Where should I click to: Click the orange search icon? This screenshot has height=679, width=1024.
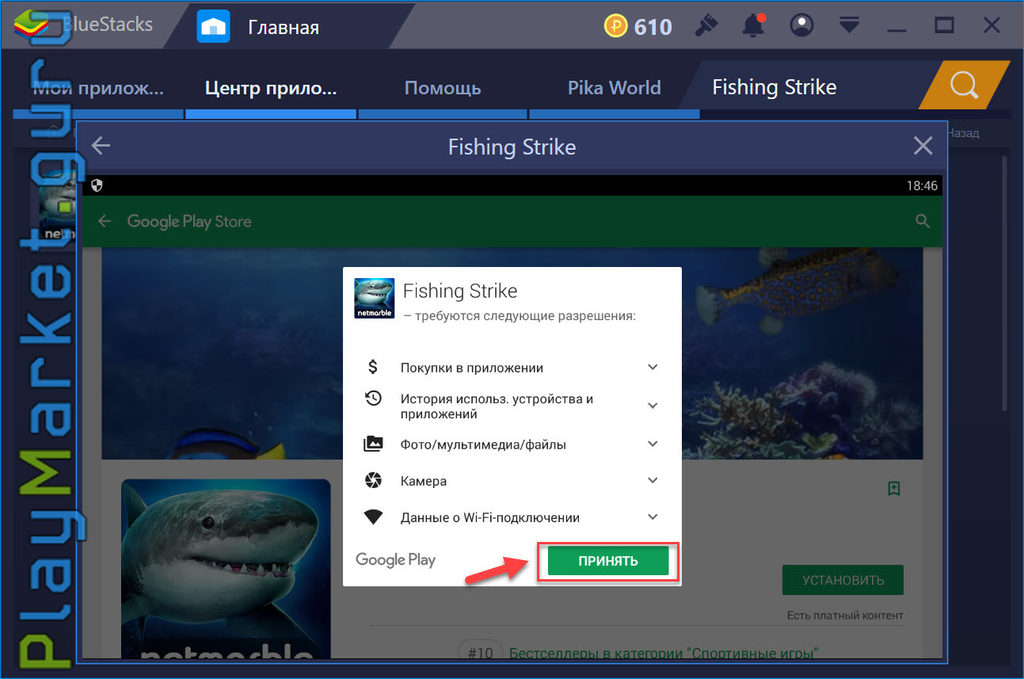tap(964, 85)
